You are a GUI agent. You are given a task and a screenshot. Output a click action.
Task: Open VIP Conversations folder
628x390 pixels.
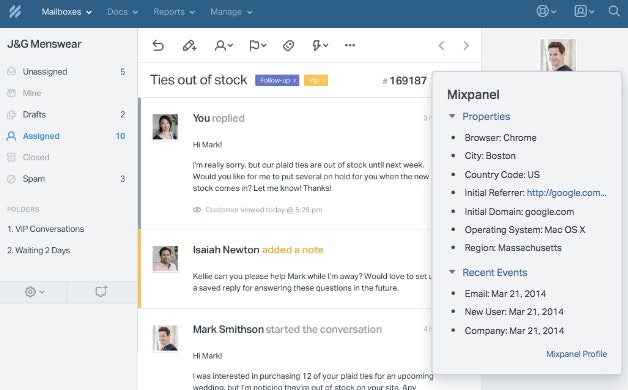pos(46,229)
